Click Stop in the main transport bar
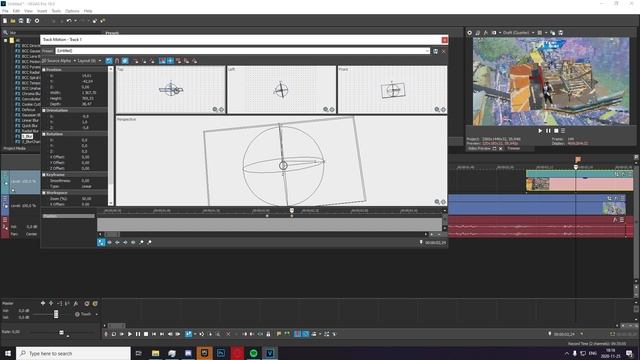Screen dimensions: 640x360 146,334
